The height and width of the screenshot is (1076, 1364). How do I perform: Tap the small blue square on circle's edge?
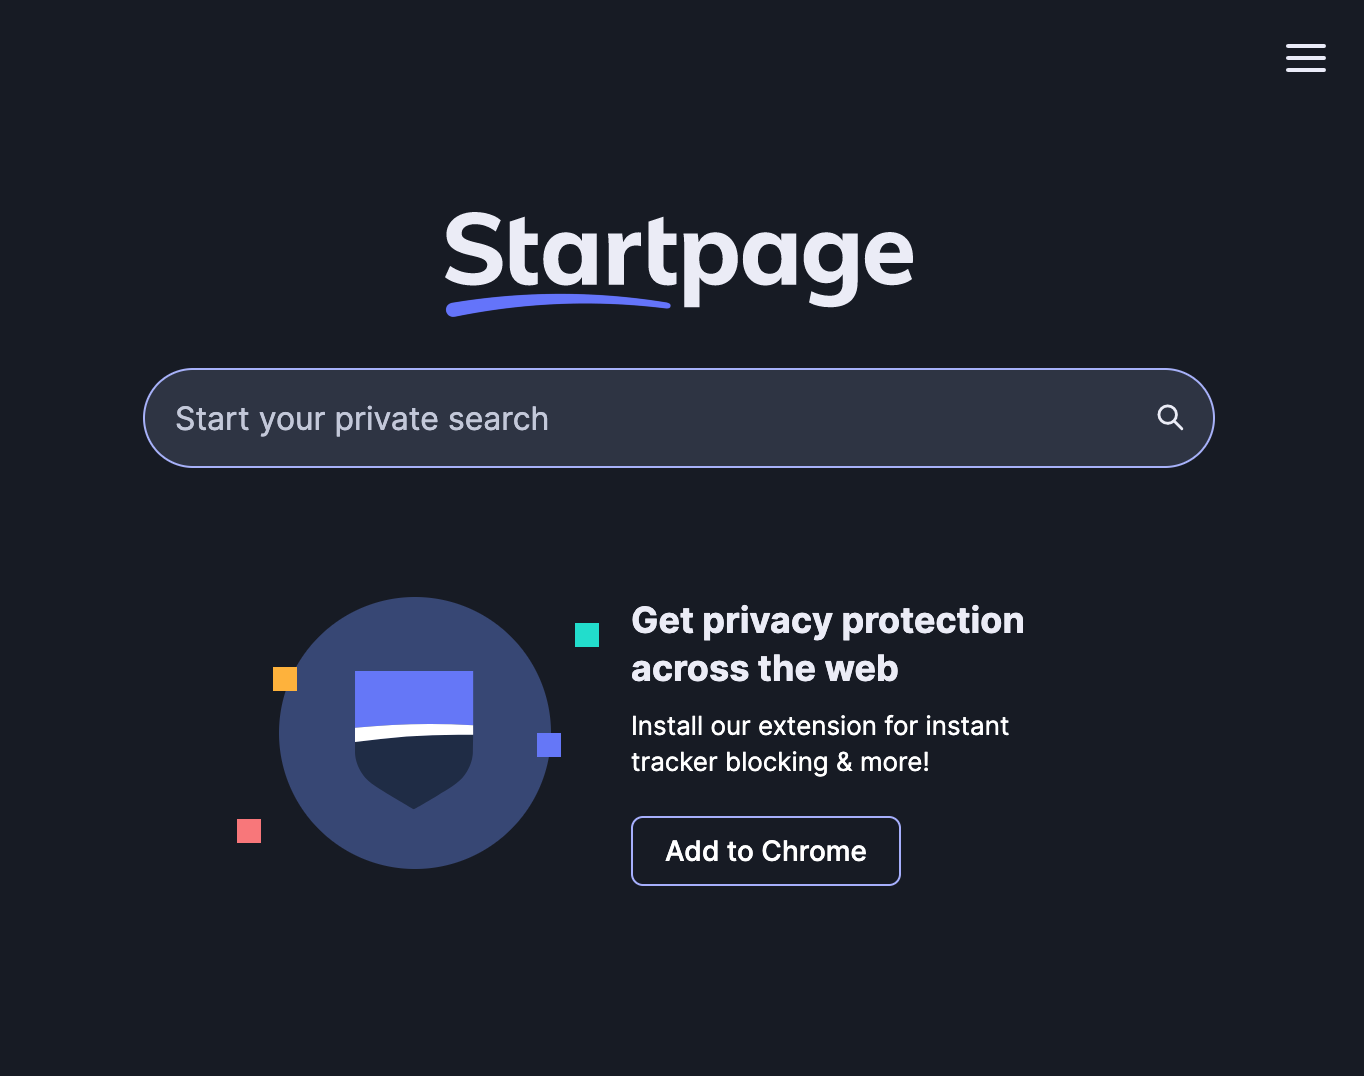[549, 745]
